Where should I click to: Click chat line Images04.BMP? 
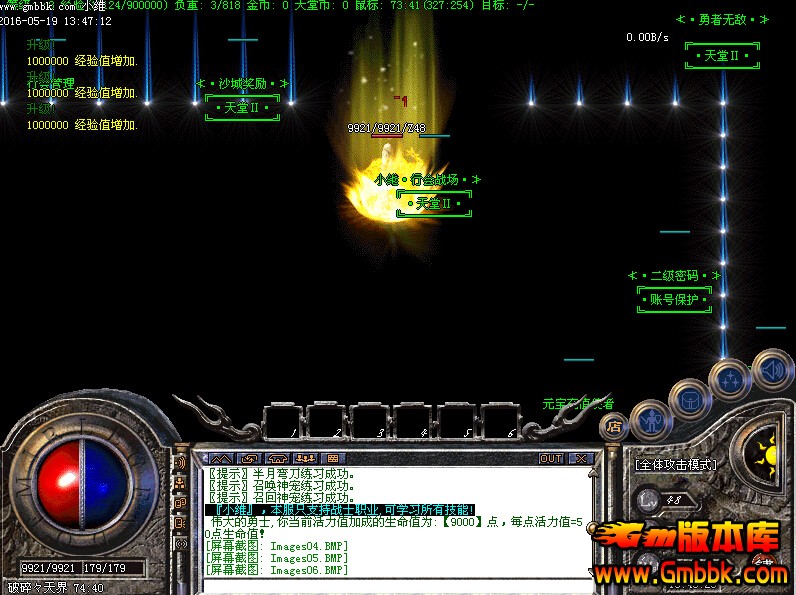277,546
